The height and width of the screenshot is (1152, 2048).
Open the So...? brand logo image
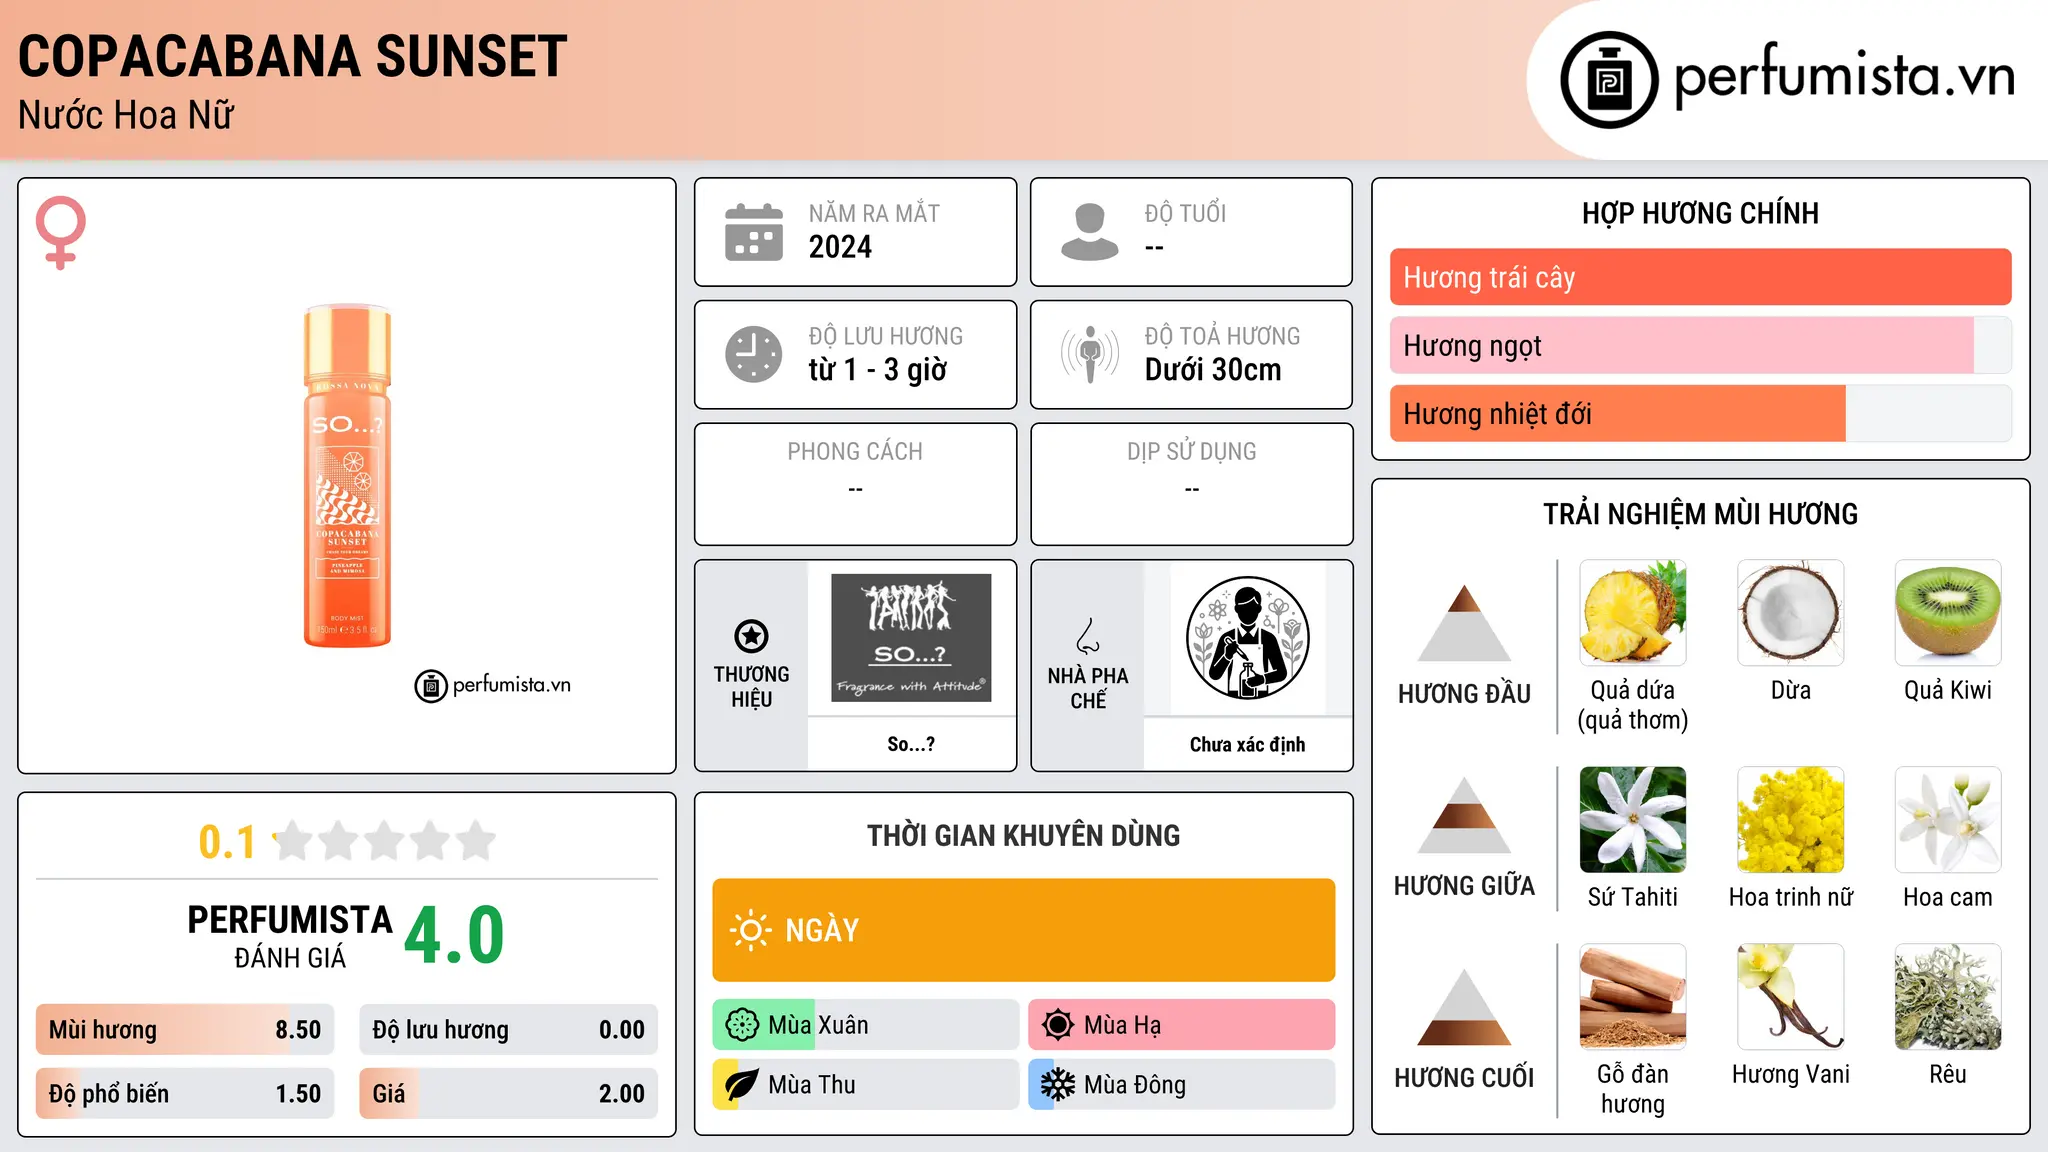pos(911,638)
